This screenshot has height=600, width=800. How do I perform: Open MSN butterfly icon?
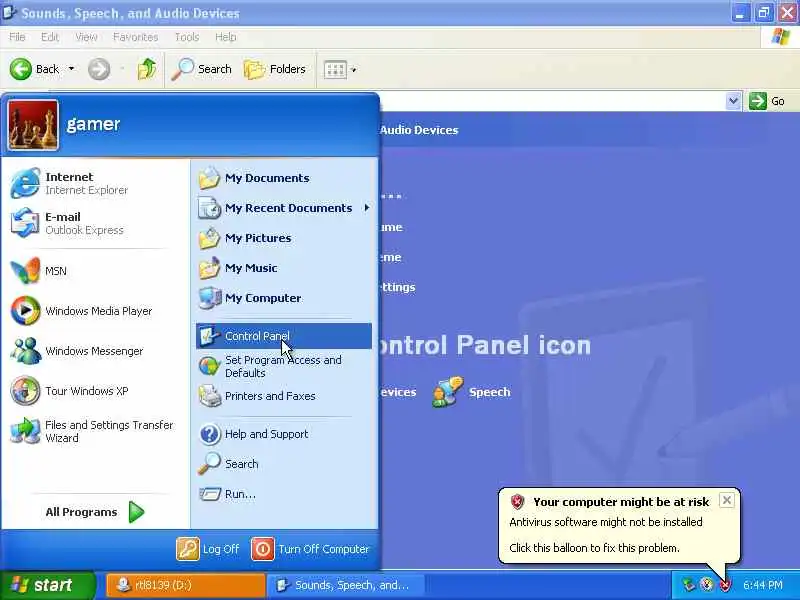point(25,270)
